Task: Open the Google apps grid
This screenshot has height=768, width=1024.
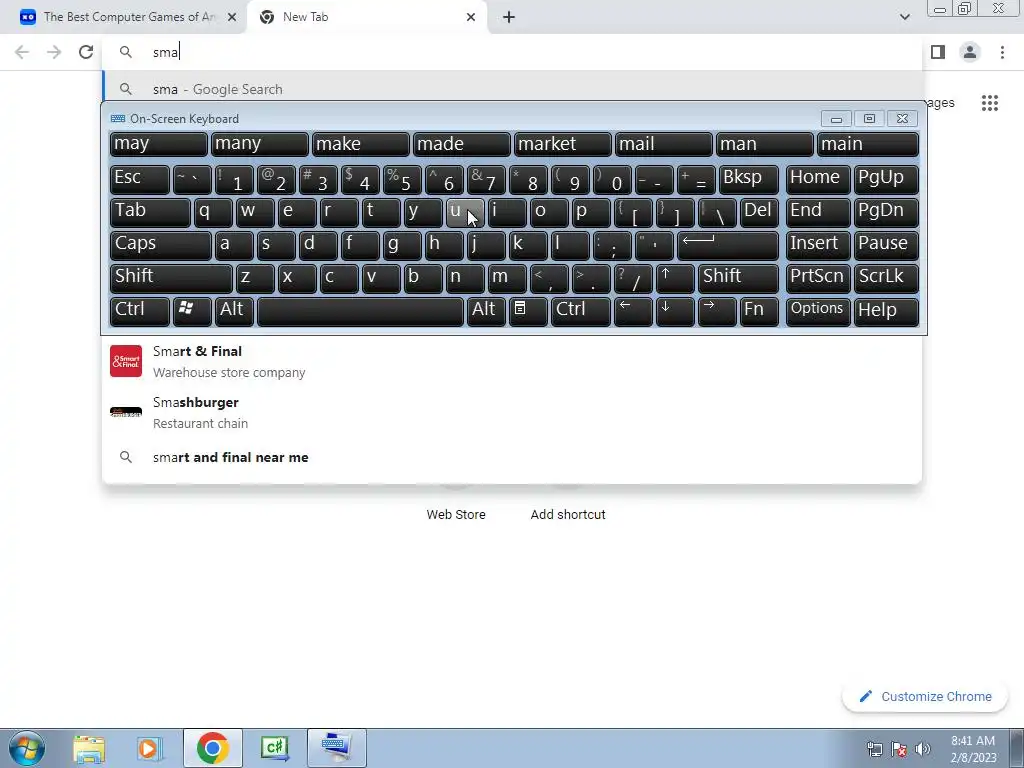Action: (990, 103)
